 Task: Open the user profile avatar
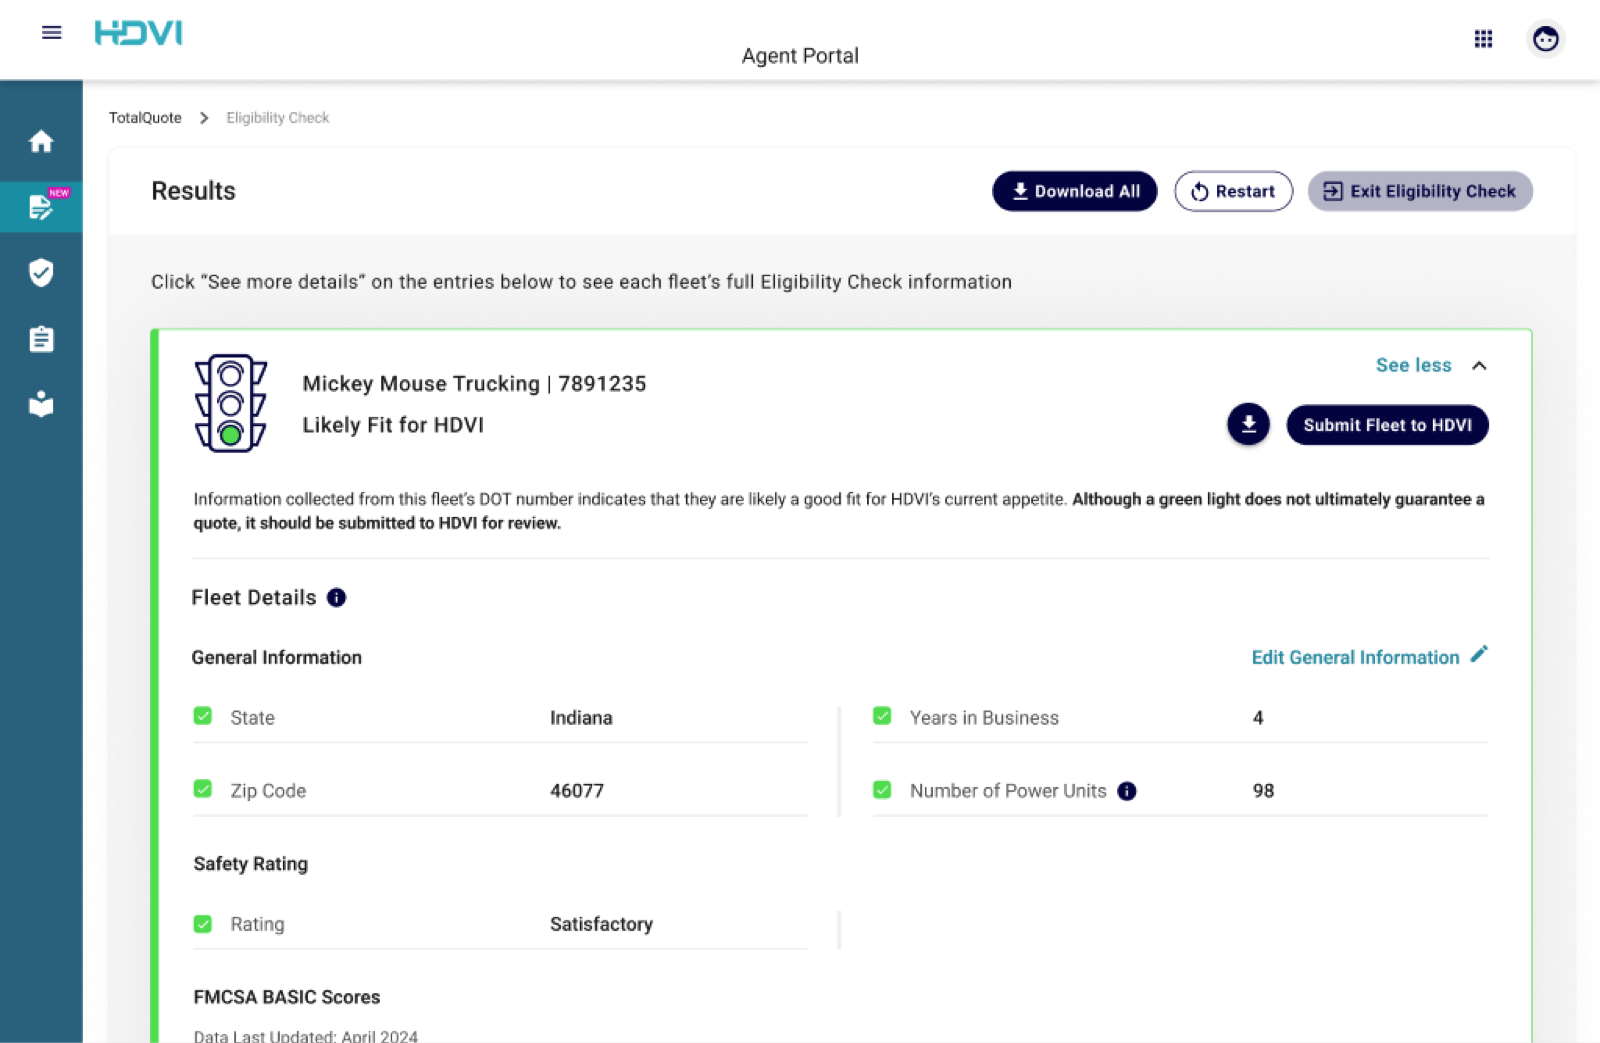coord(1545,39)
